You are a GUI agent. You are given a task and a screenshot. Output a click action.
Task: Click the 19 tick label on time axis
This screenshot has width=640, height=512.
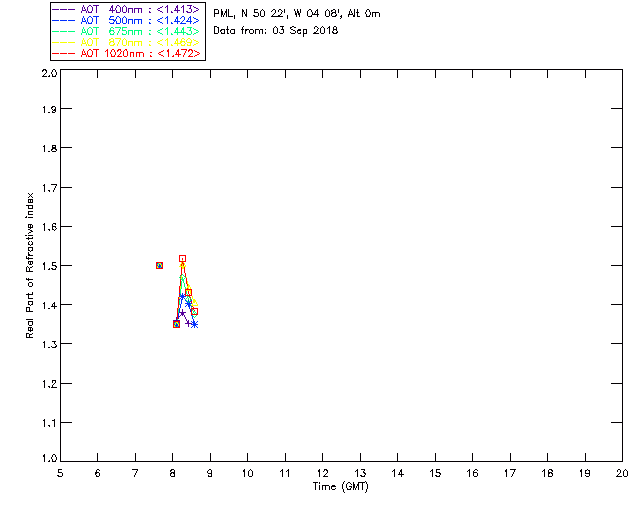tap(585, 473)
